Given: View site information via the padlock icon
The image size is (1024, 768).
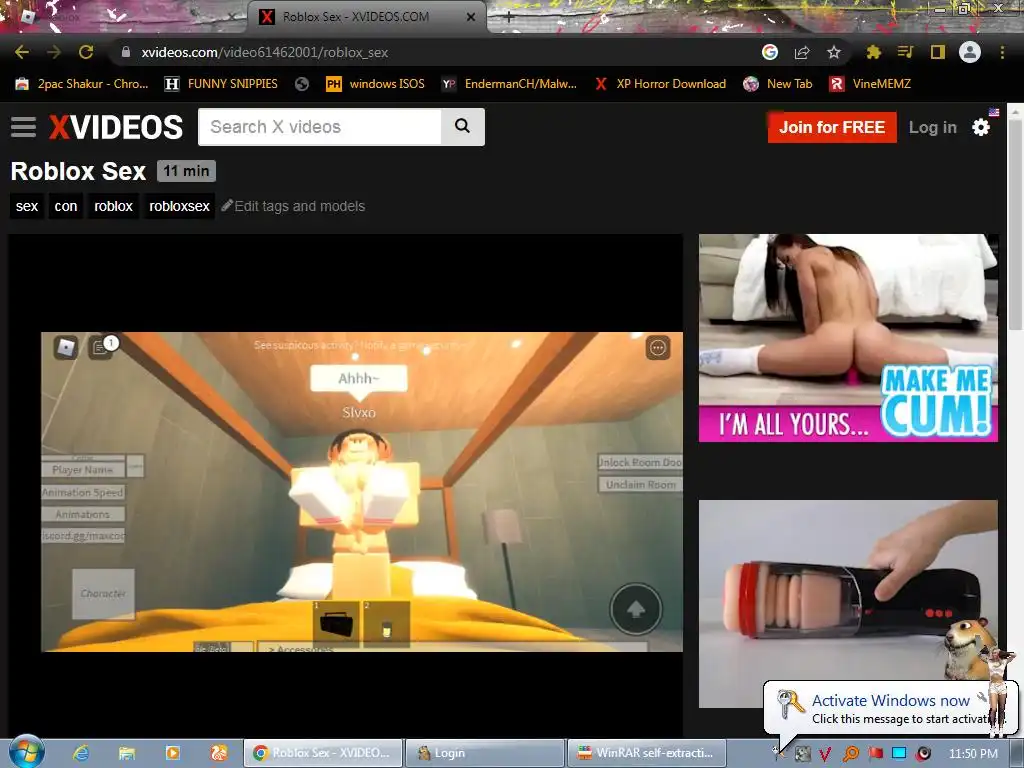Looking at the screenshot, I should [x=126, y=52].
